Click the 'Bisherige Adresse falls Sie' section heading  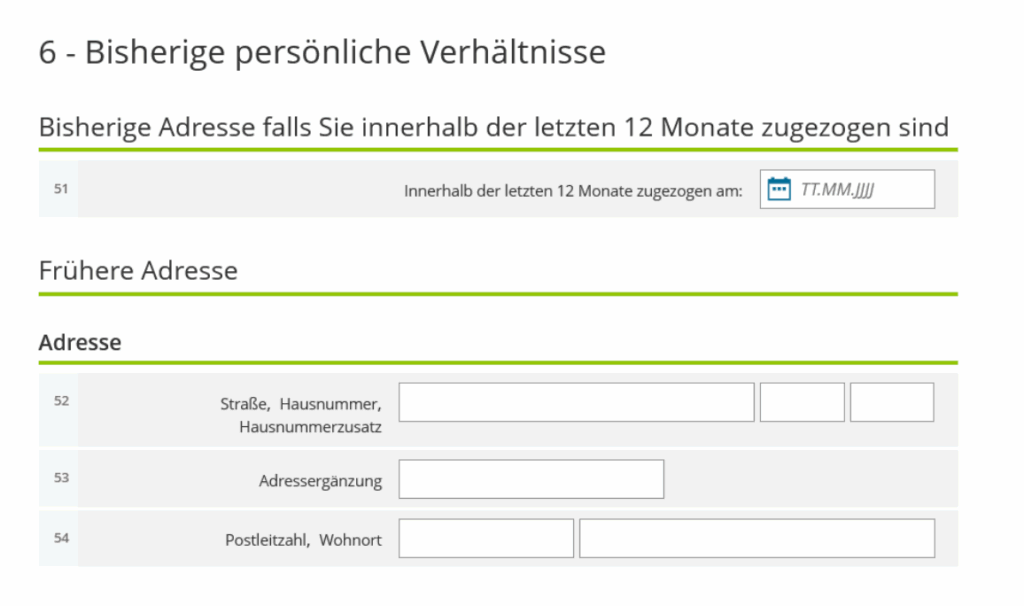point(493,128)
